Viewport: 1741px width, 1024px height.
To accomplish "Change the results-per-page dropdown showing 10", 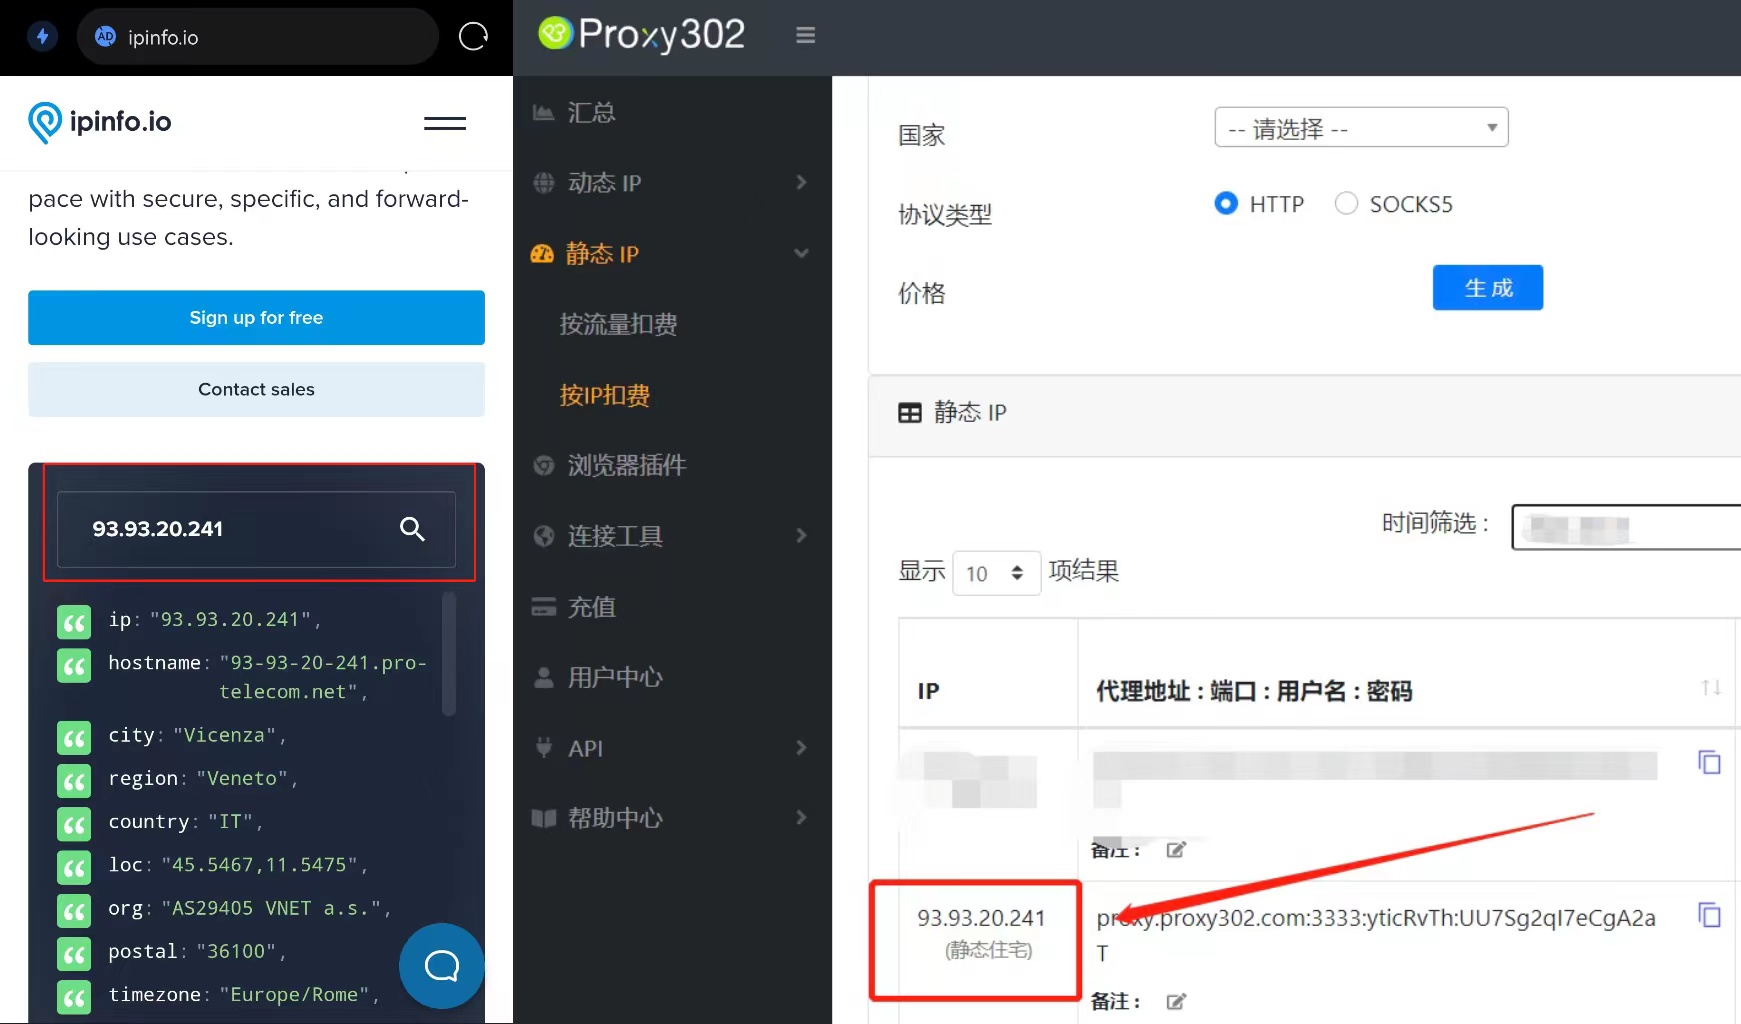I will point(995,573).
